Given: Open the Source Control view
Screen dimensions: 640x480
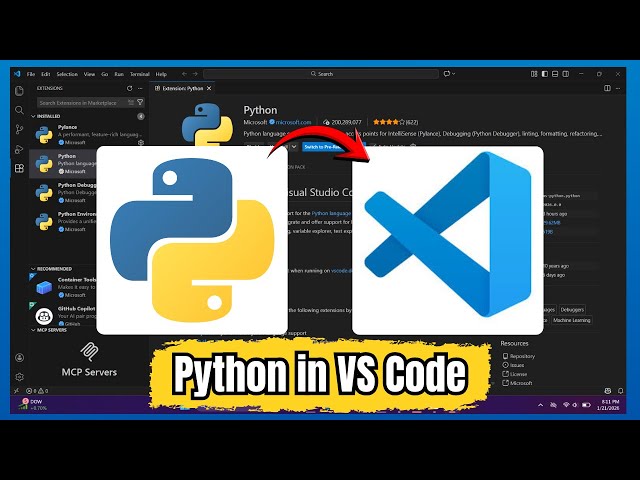Looking at the screenshot, I should coord(19,130).
